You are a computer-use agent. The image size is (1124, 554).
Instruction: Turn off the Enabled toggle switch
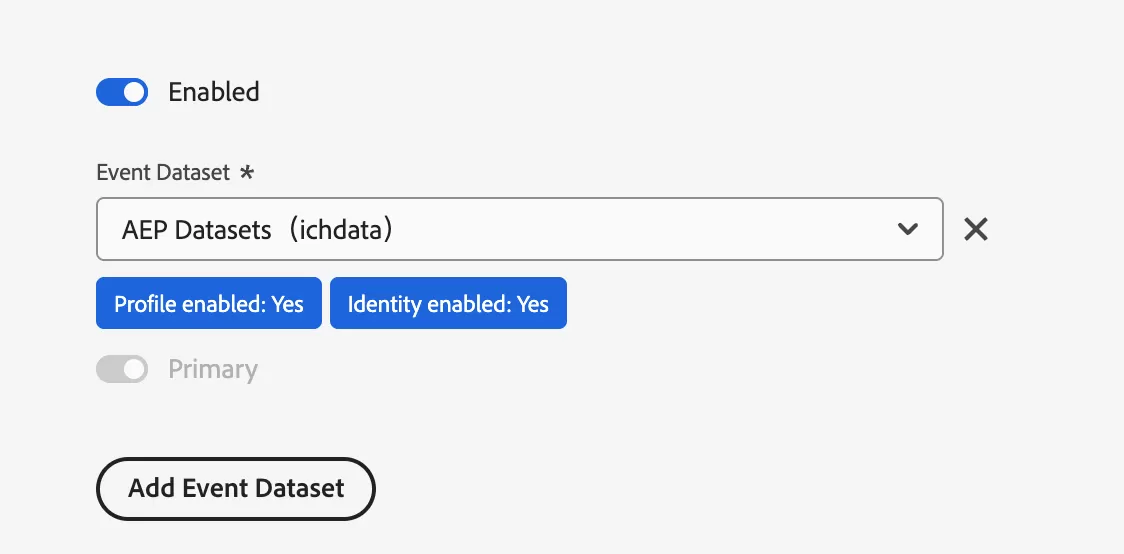click(122, 93)
